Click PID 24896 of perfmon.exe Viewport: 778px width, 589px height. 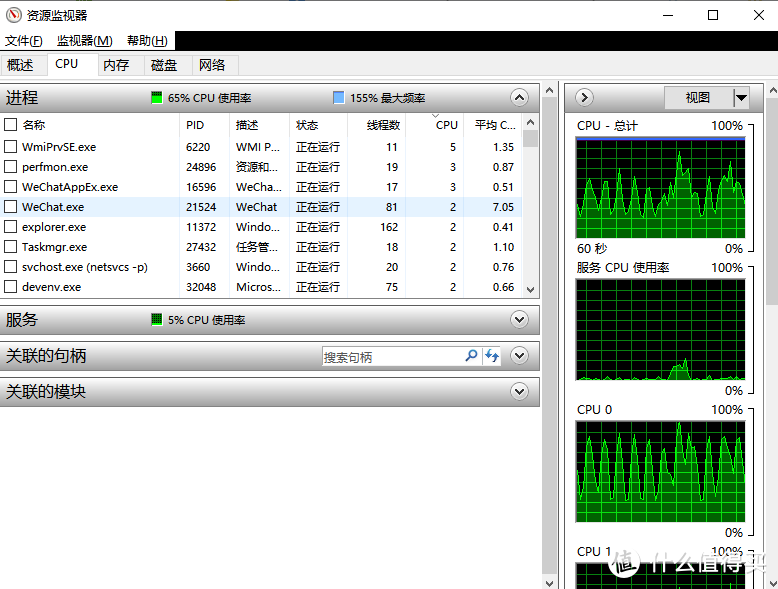point(201,167)
